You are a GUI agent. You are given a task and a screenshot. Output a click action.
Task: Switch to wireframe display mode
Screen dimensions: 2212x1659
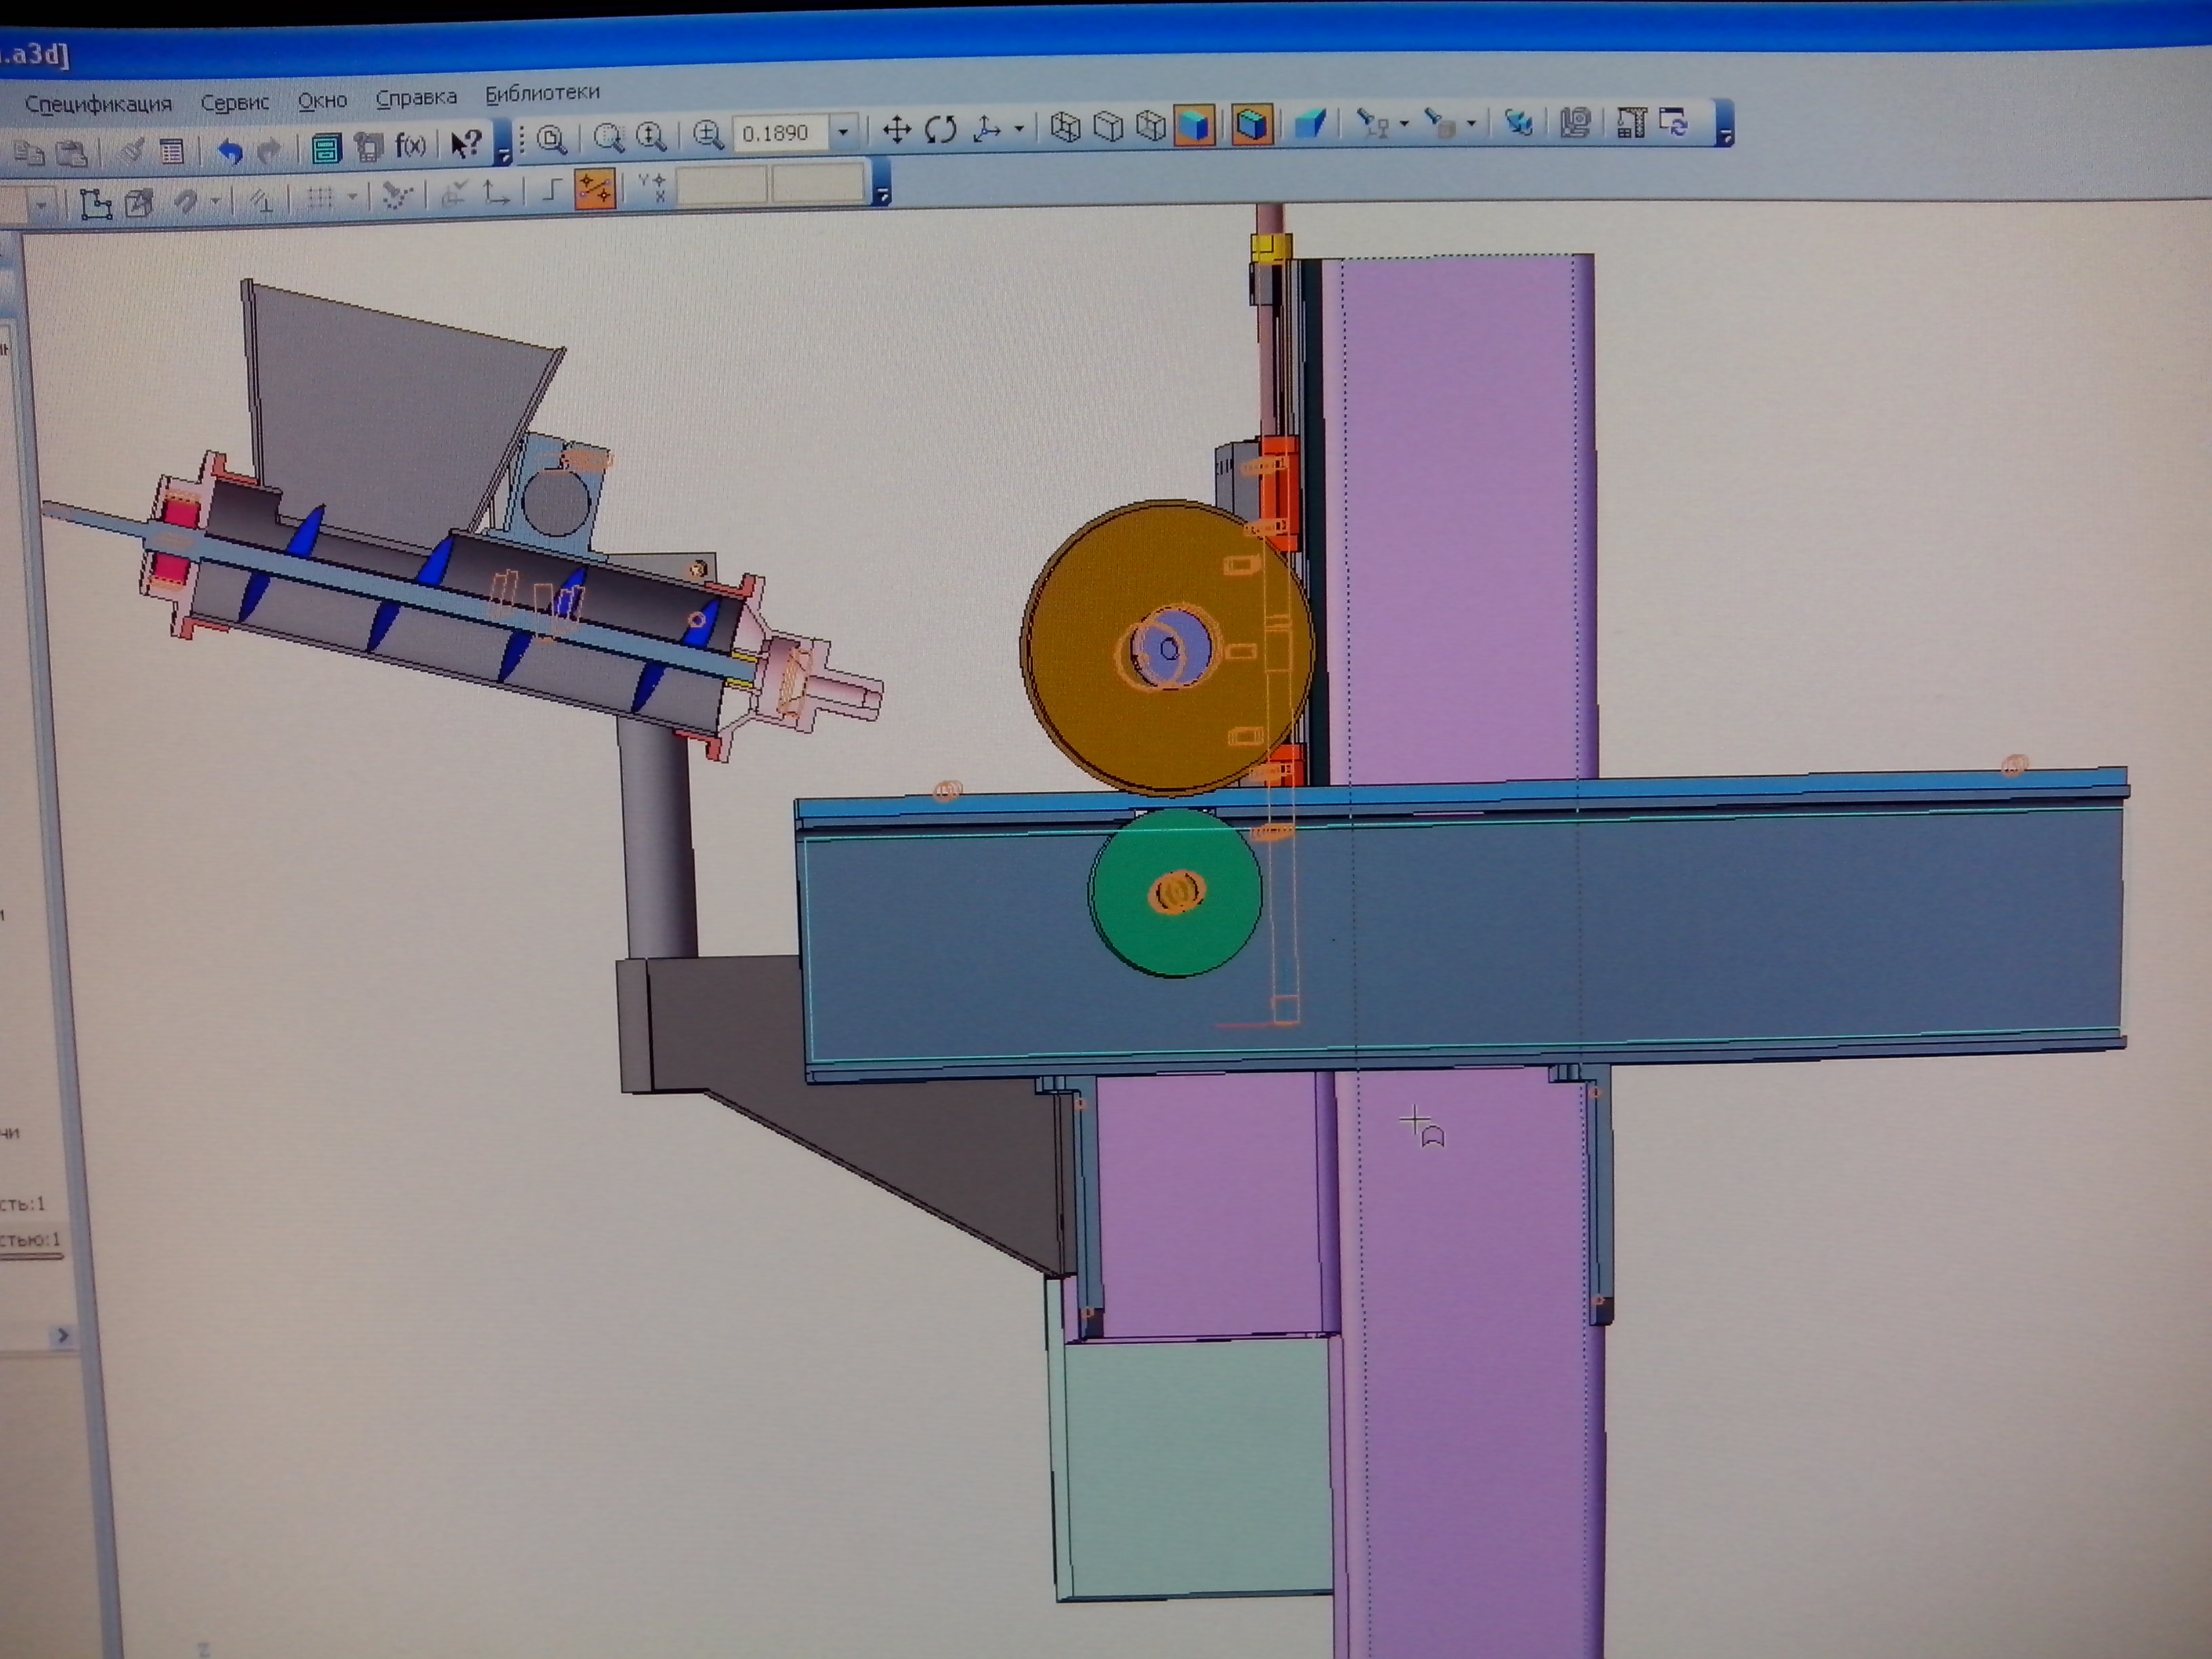tap(1066, 127)
